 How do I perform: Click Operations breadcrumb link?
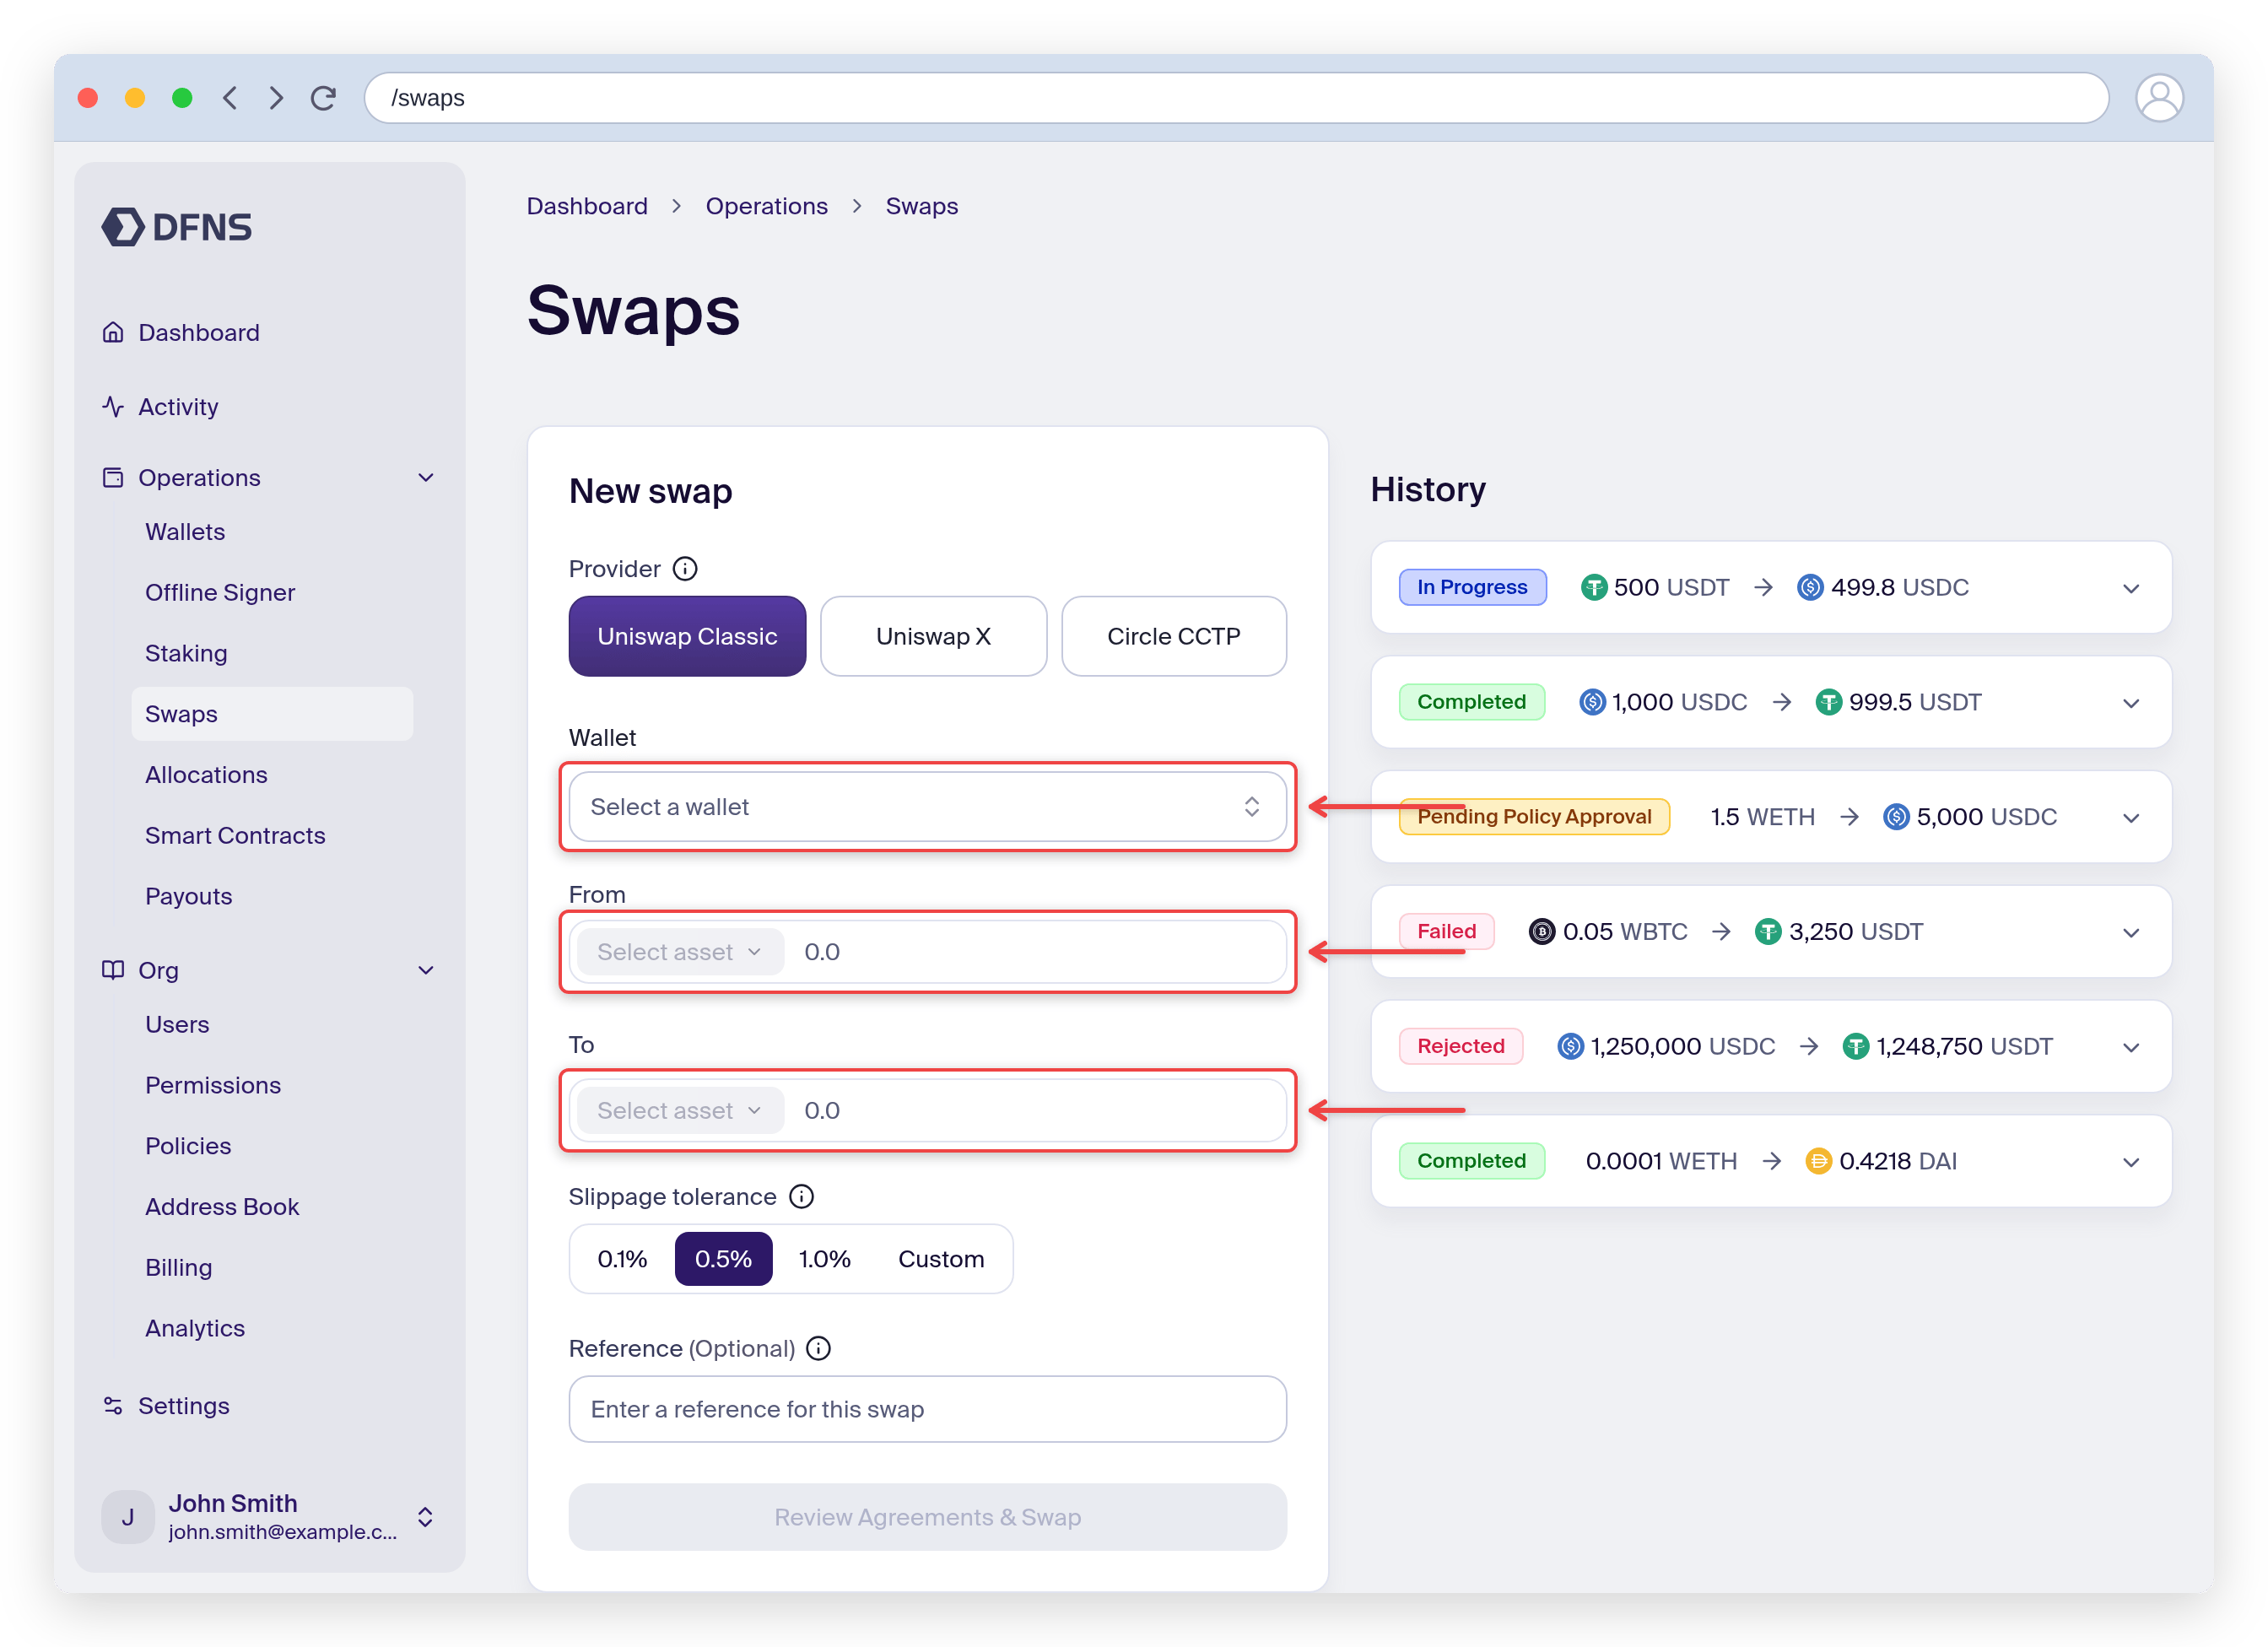pyautogui.click(x=766, y=206)
